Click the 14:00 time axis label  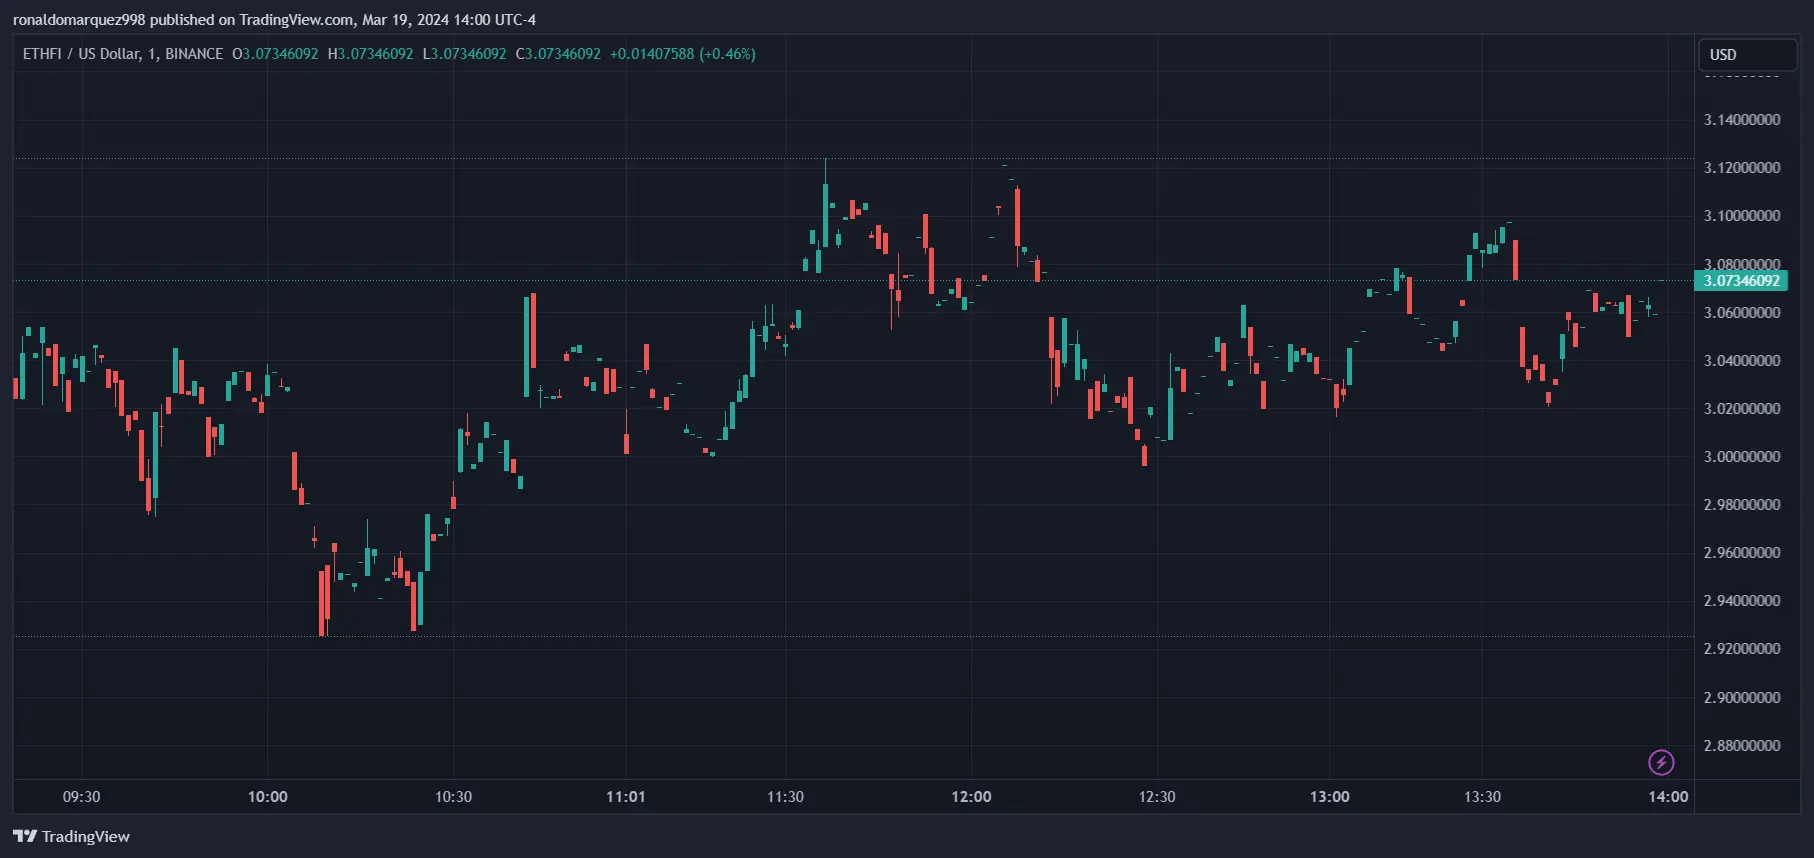(x=1668, y=797)
